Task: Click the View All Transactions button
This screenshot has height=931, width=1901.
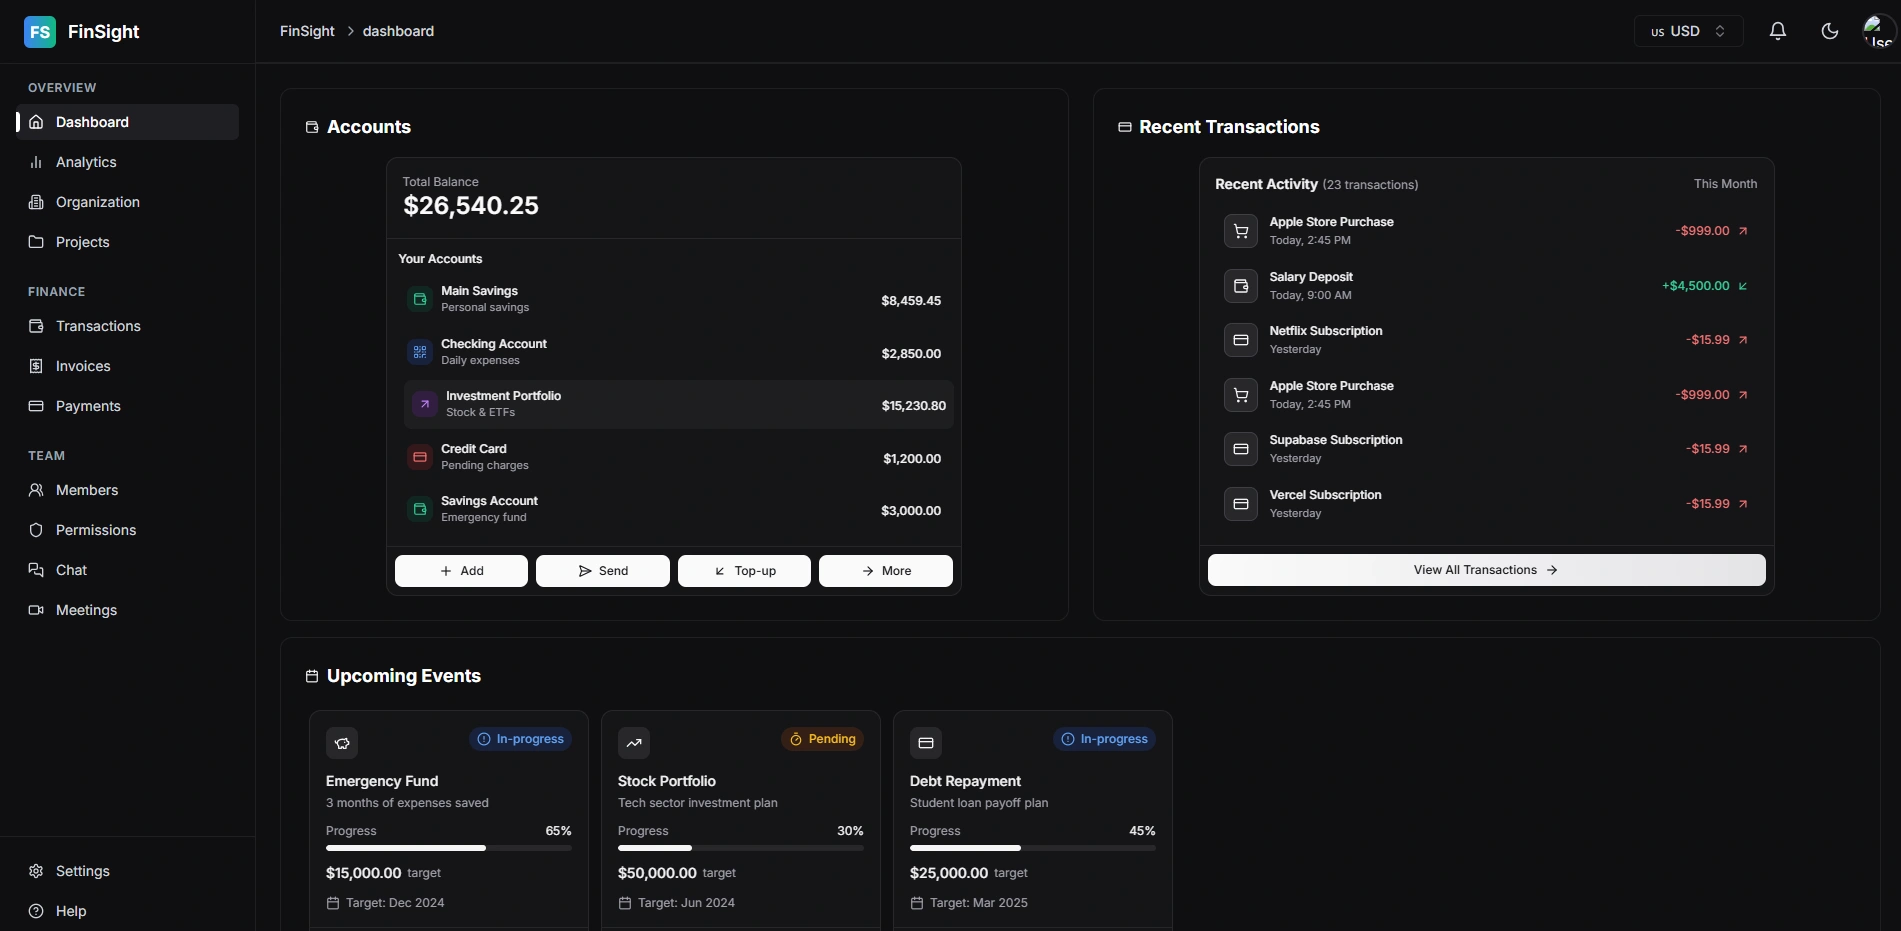Action: [1485, 569]
